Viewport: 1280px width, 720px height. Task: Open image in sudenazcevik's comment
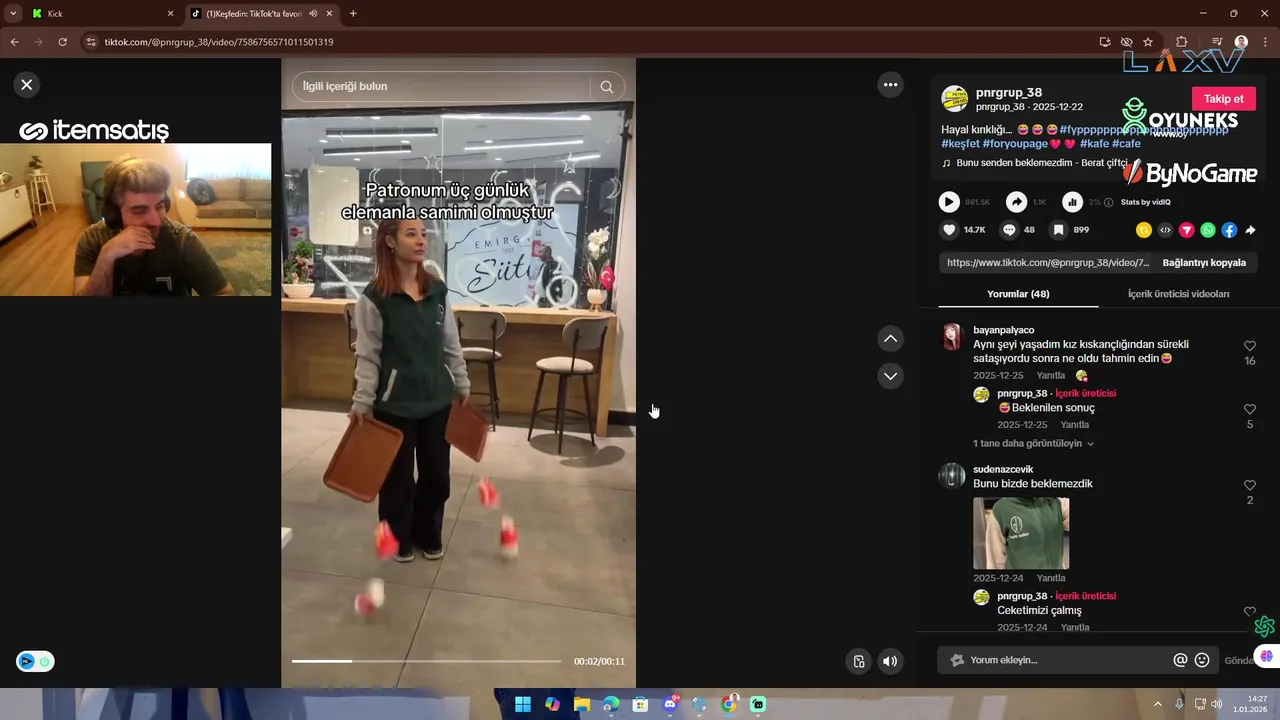(1021, 533)
